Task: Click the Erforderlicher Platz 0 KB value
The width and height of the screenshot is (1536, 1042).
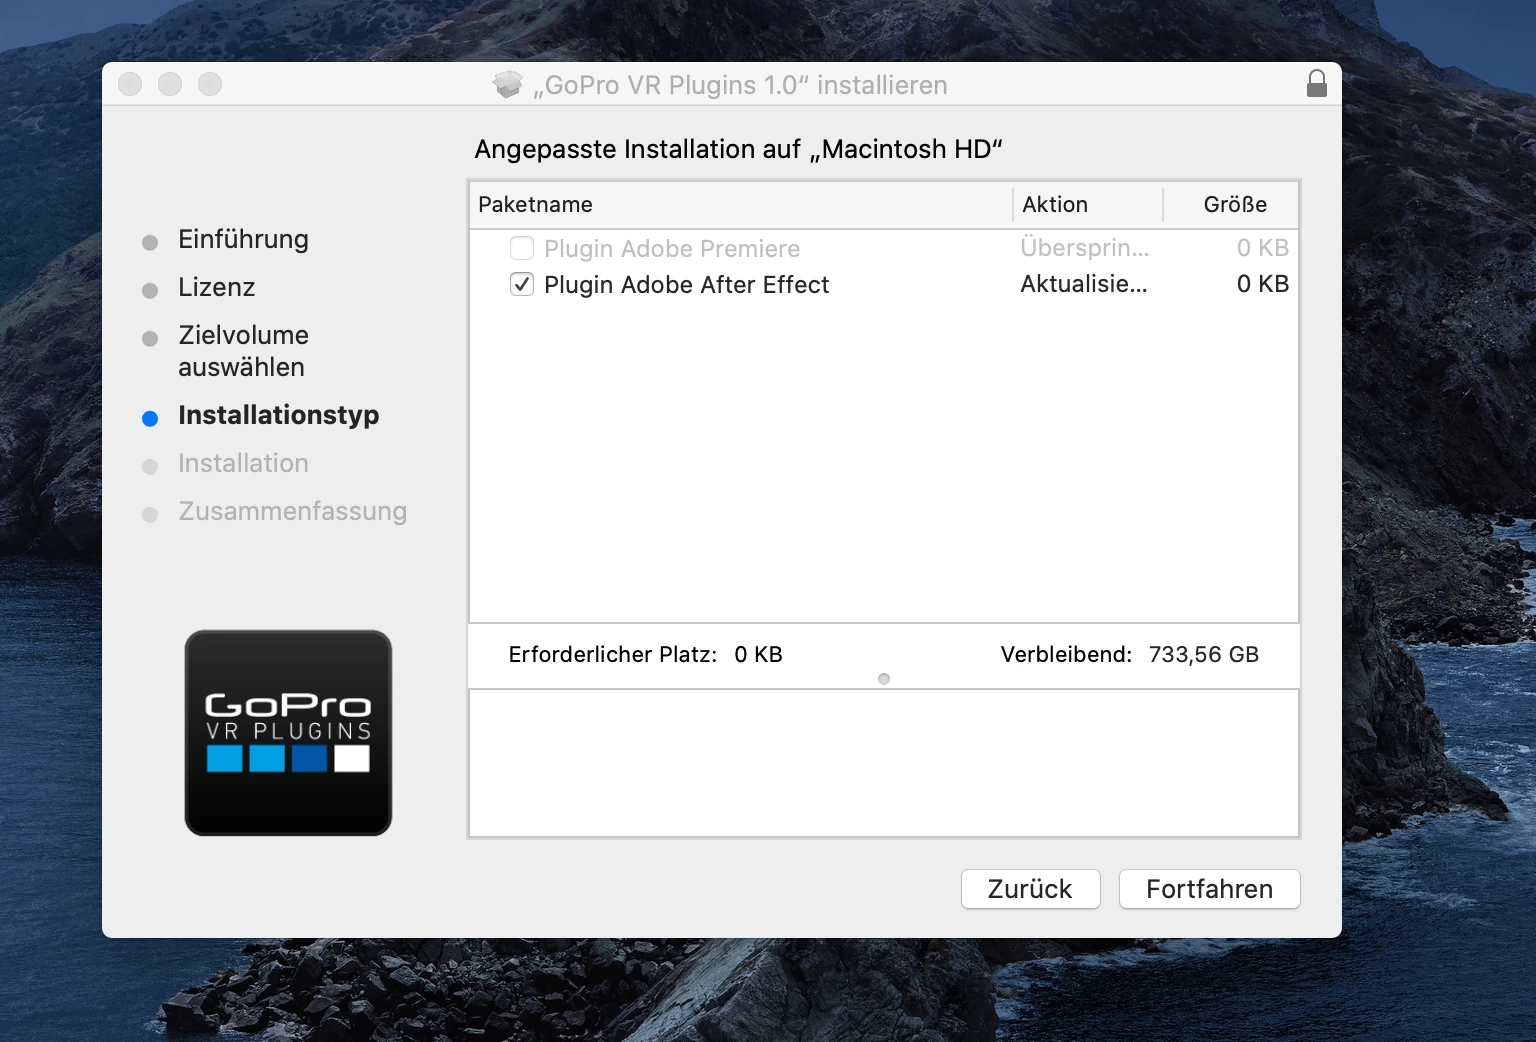Action: [x=758, y=655]
